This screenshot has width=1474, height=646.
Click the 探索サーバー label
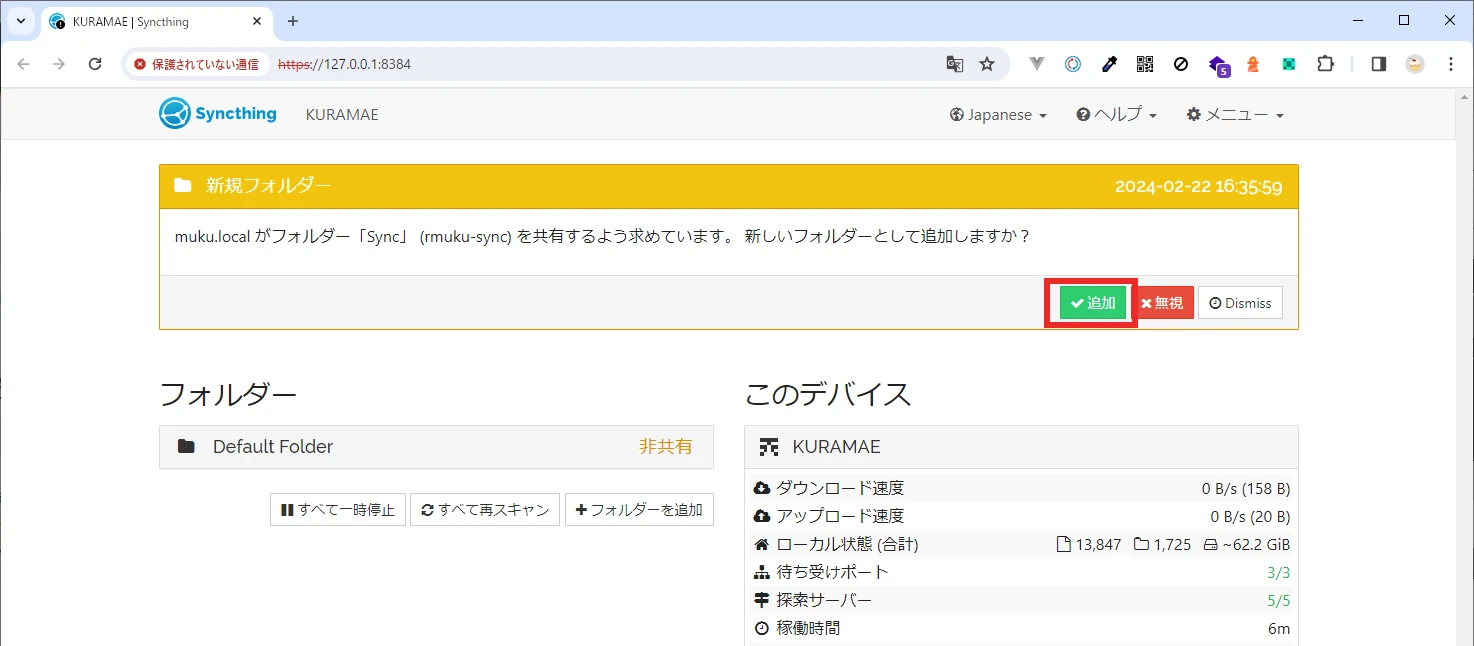tap(824, 601)
